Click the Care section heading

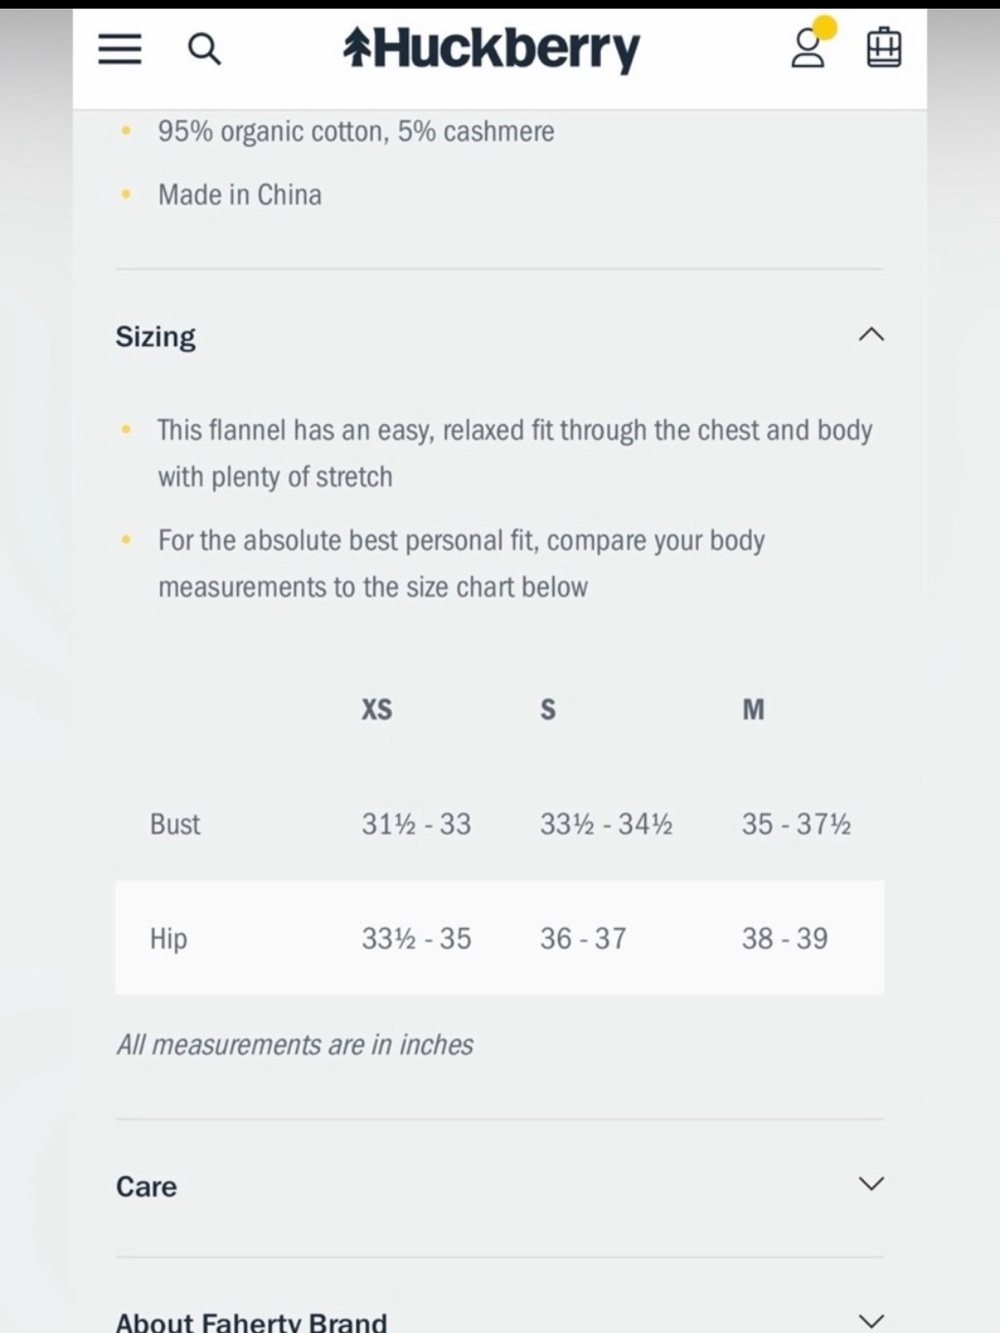(146, 1186)
